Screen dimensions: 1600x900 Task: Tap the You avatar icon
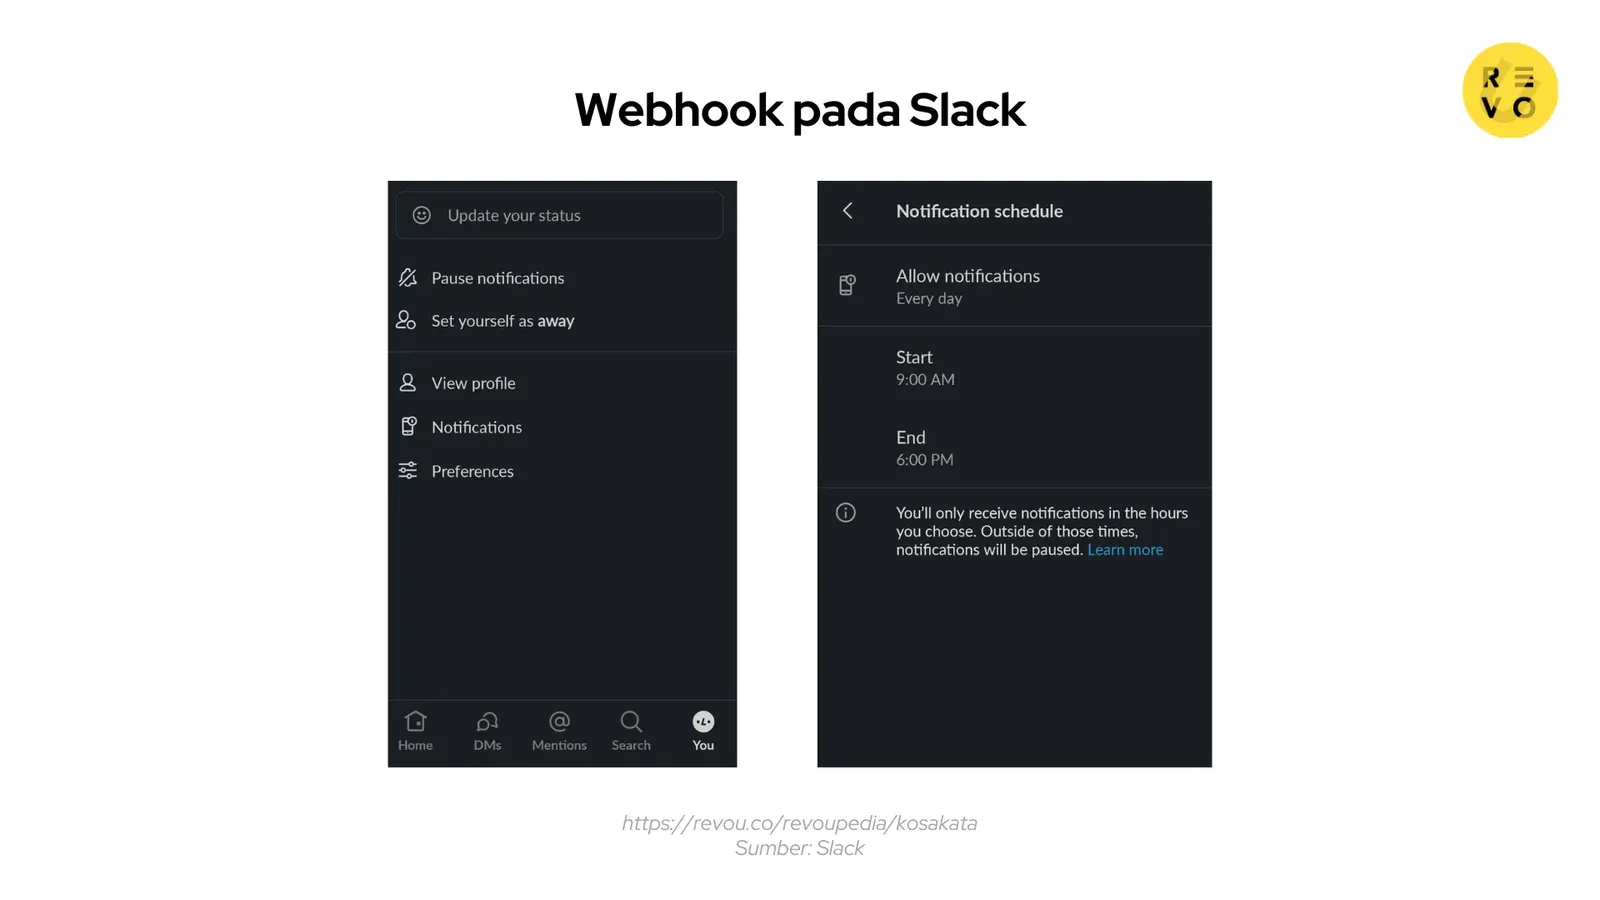[x=703, y=721]
